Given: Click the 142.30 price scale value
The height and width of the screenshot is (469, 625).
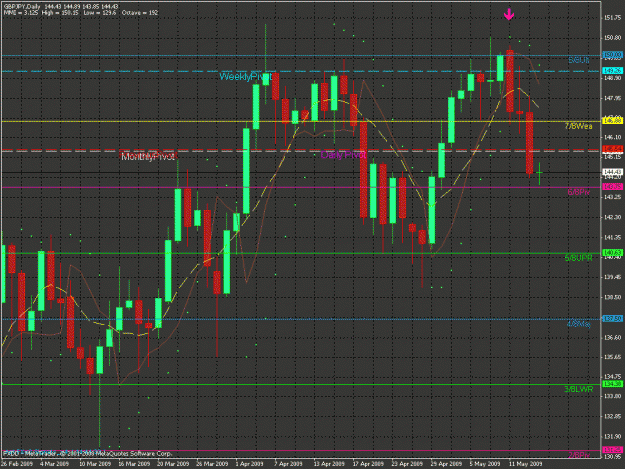Looking at the screenshot, I should [x=613, y=218].
